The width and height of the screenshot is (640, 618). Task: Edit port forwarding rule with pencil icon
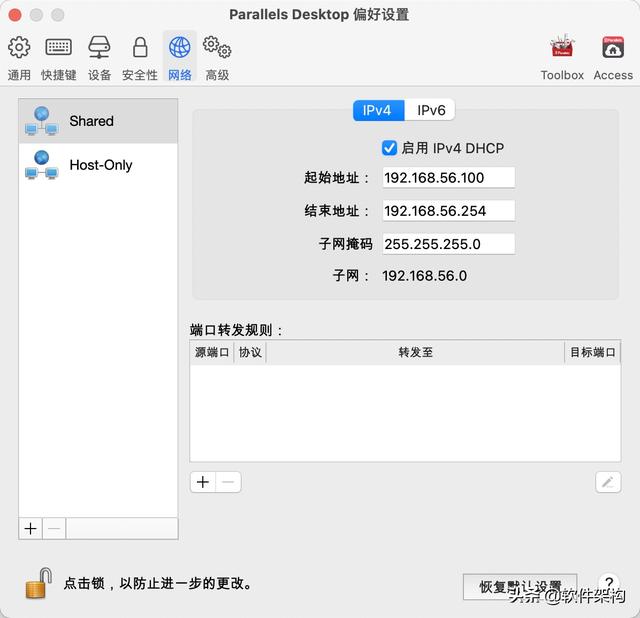[608, 482]
